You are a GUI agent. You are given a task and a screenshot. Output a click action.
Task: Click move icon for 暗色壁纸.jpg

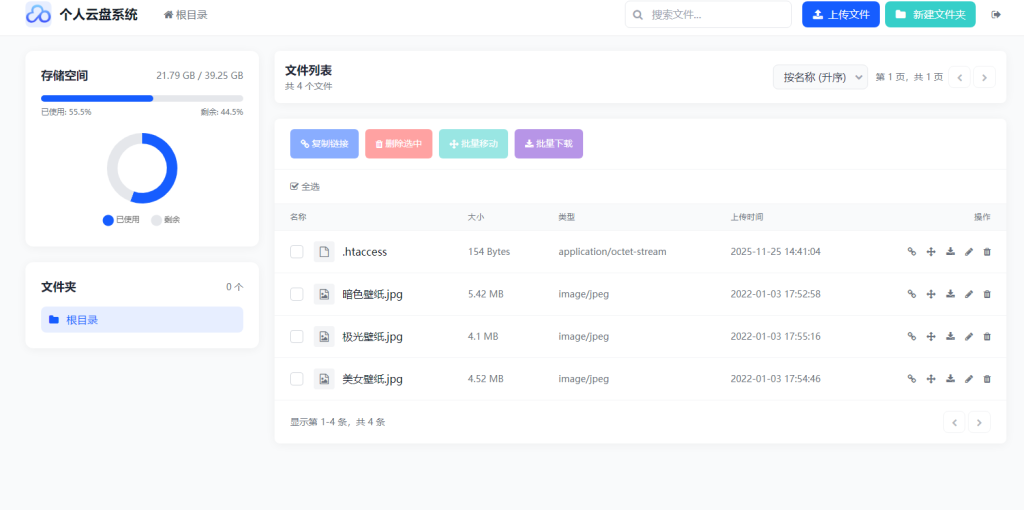point(930,294)
